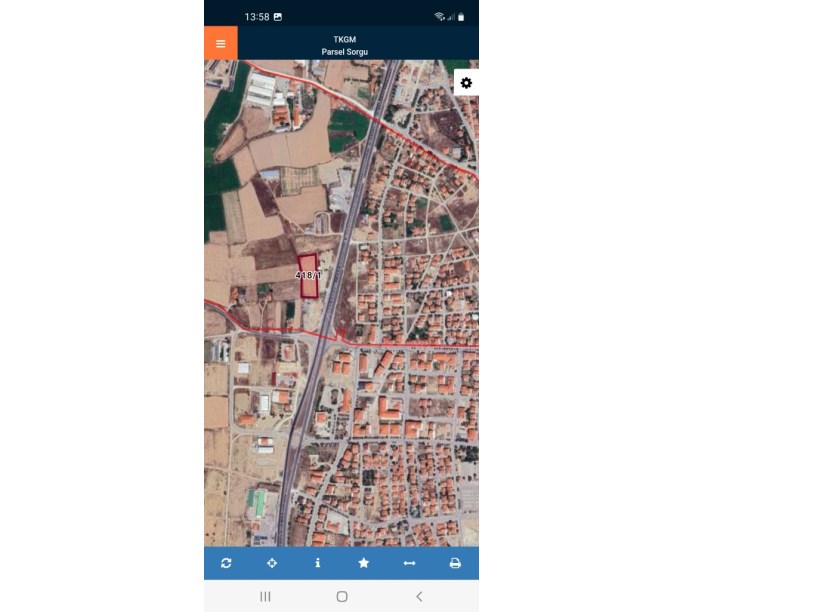
Task: Tap the clock showing 13:58
Action: click(257, 17)
